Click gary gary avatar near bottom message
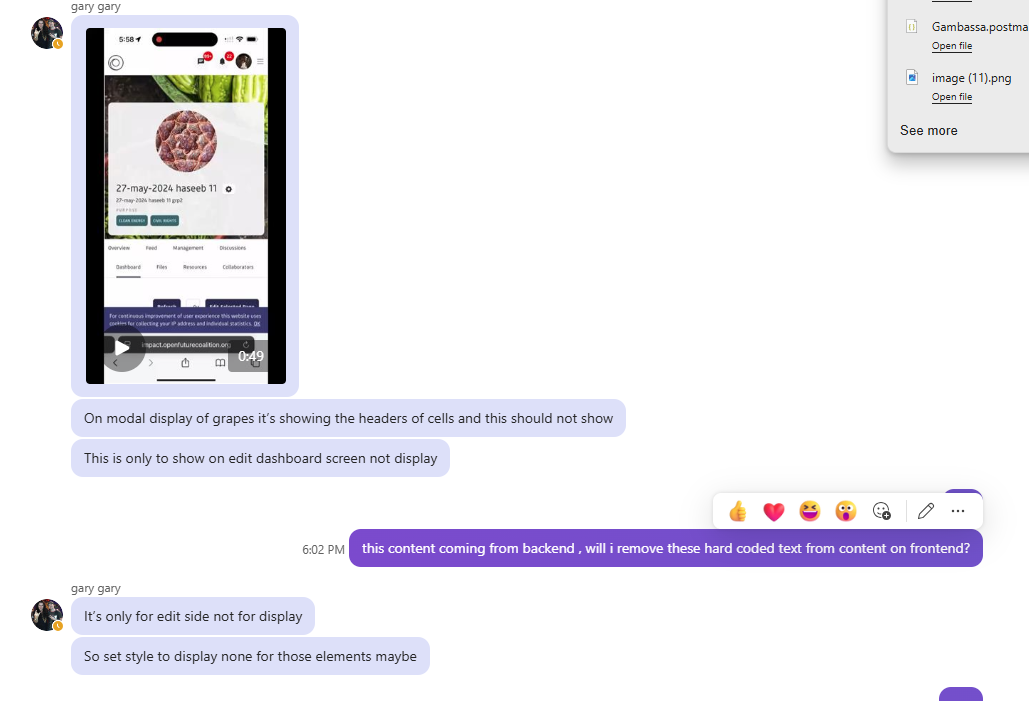Image resolution: width=1029 pixels, height=701 pixels. pos(47,615)
